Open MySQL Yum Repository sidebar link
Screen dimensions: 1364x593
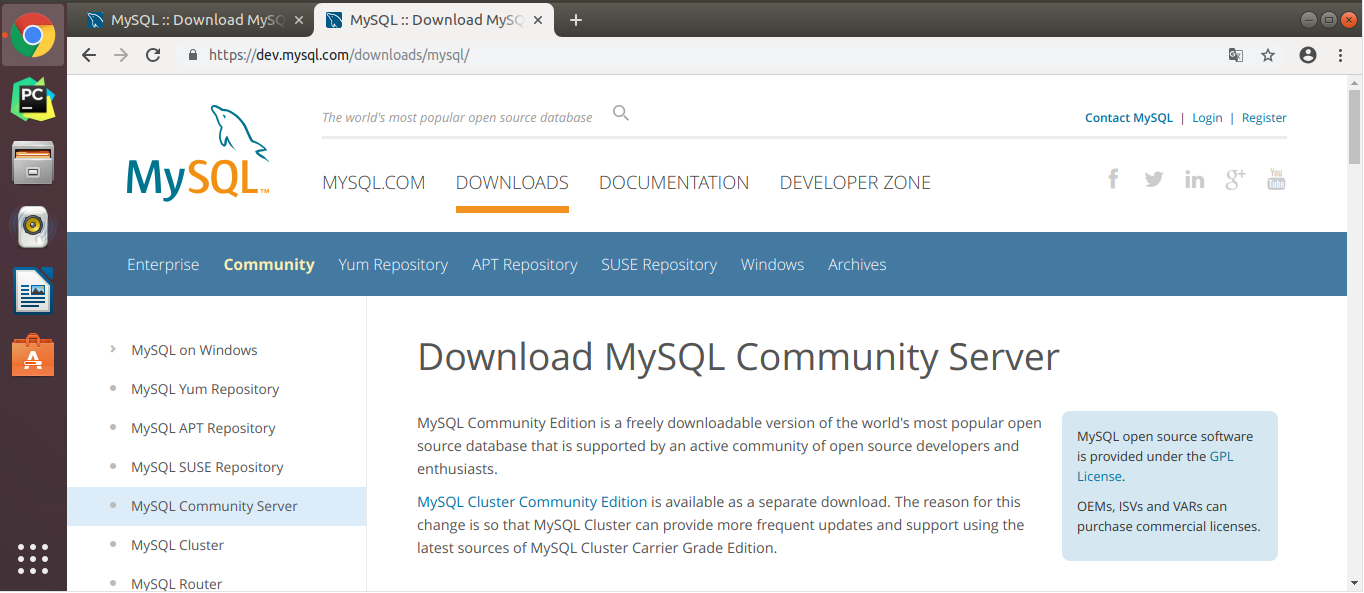click(x=205, y=389)
